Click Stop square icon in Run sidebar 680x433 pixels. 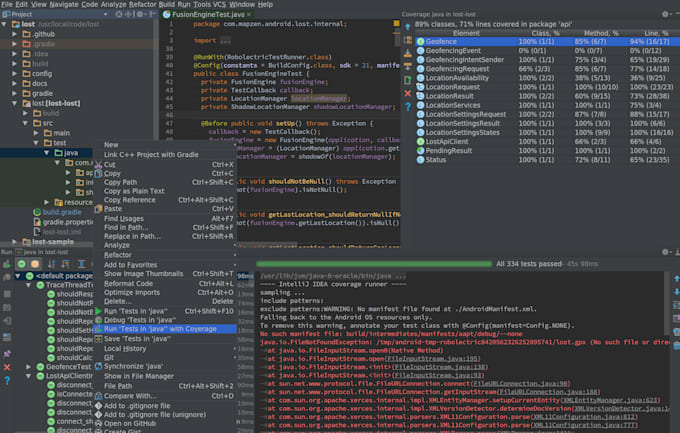tap(7, 294)
